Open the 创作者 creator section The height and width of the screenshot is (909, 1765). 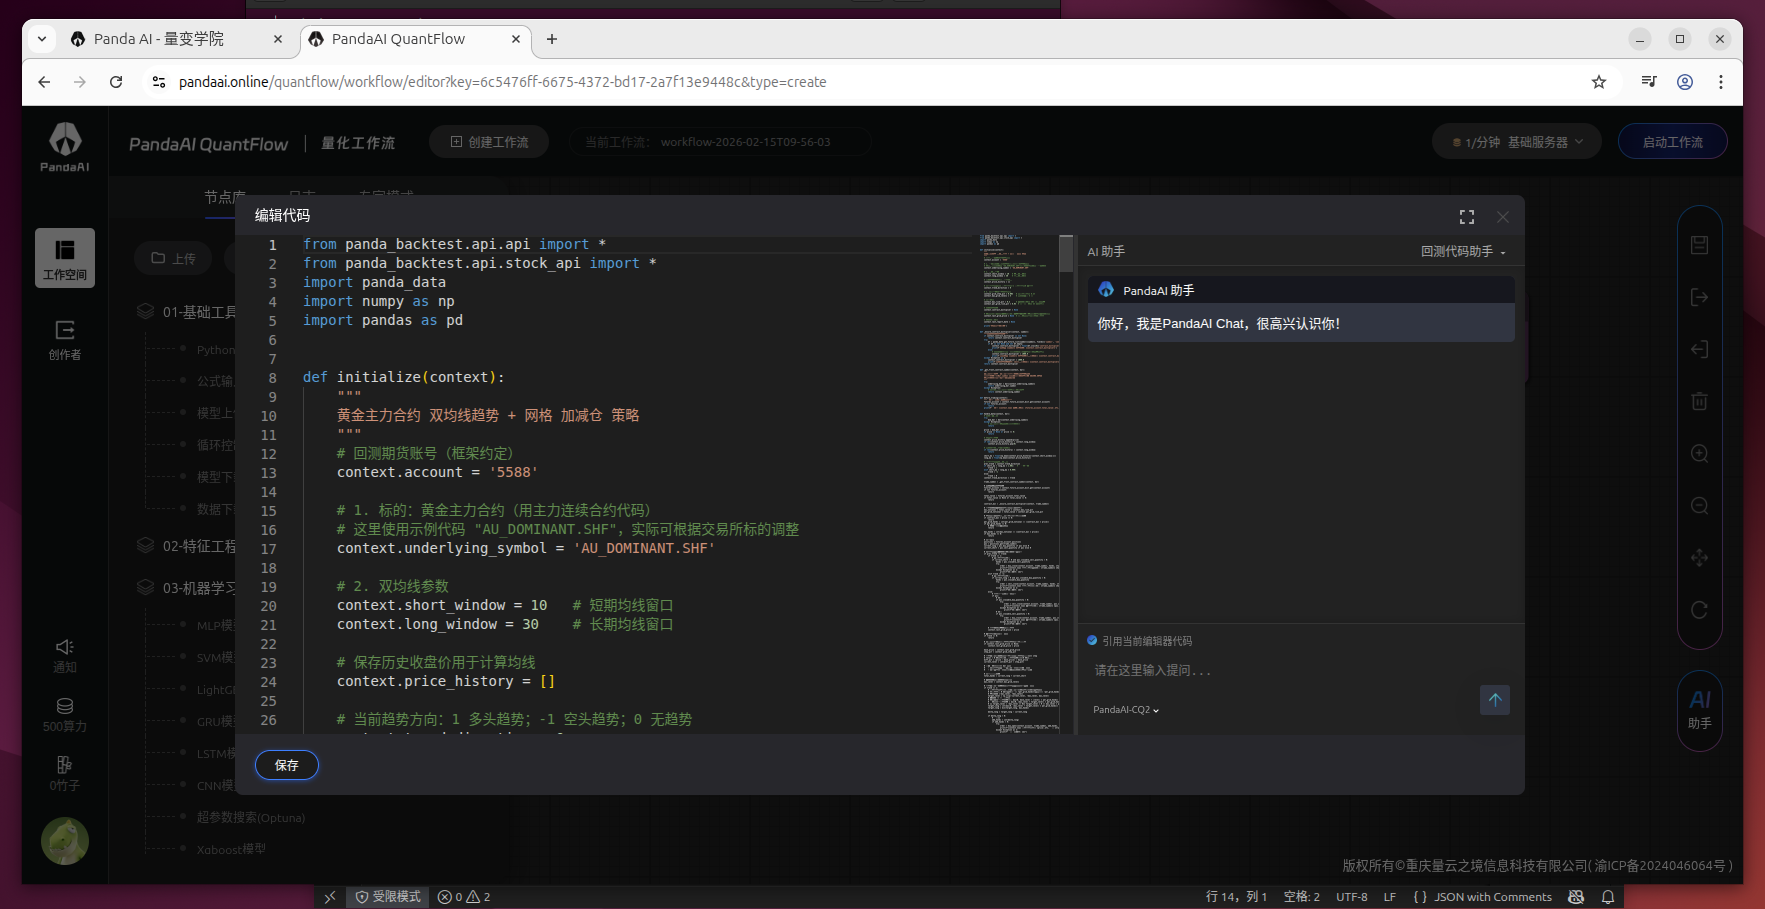[x=65, y=340]
